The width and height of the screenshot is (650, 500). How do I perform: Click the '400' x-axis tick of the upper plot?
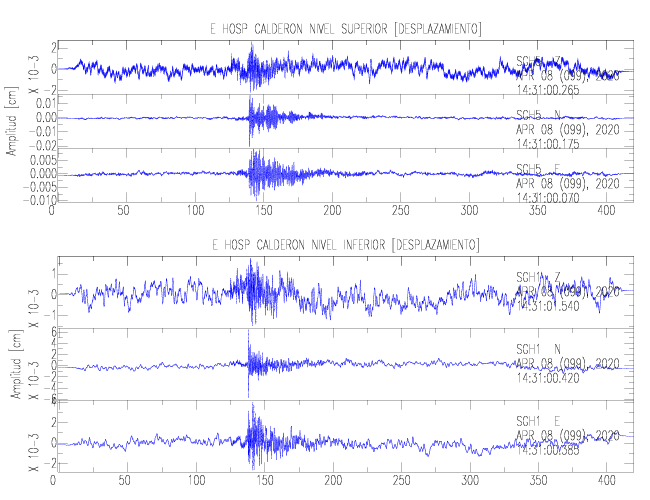click(606, 211)
